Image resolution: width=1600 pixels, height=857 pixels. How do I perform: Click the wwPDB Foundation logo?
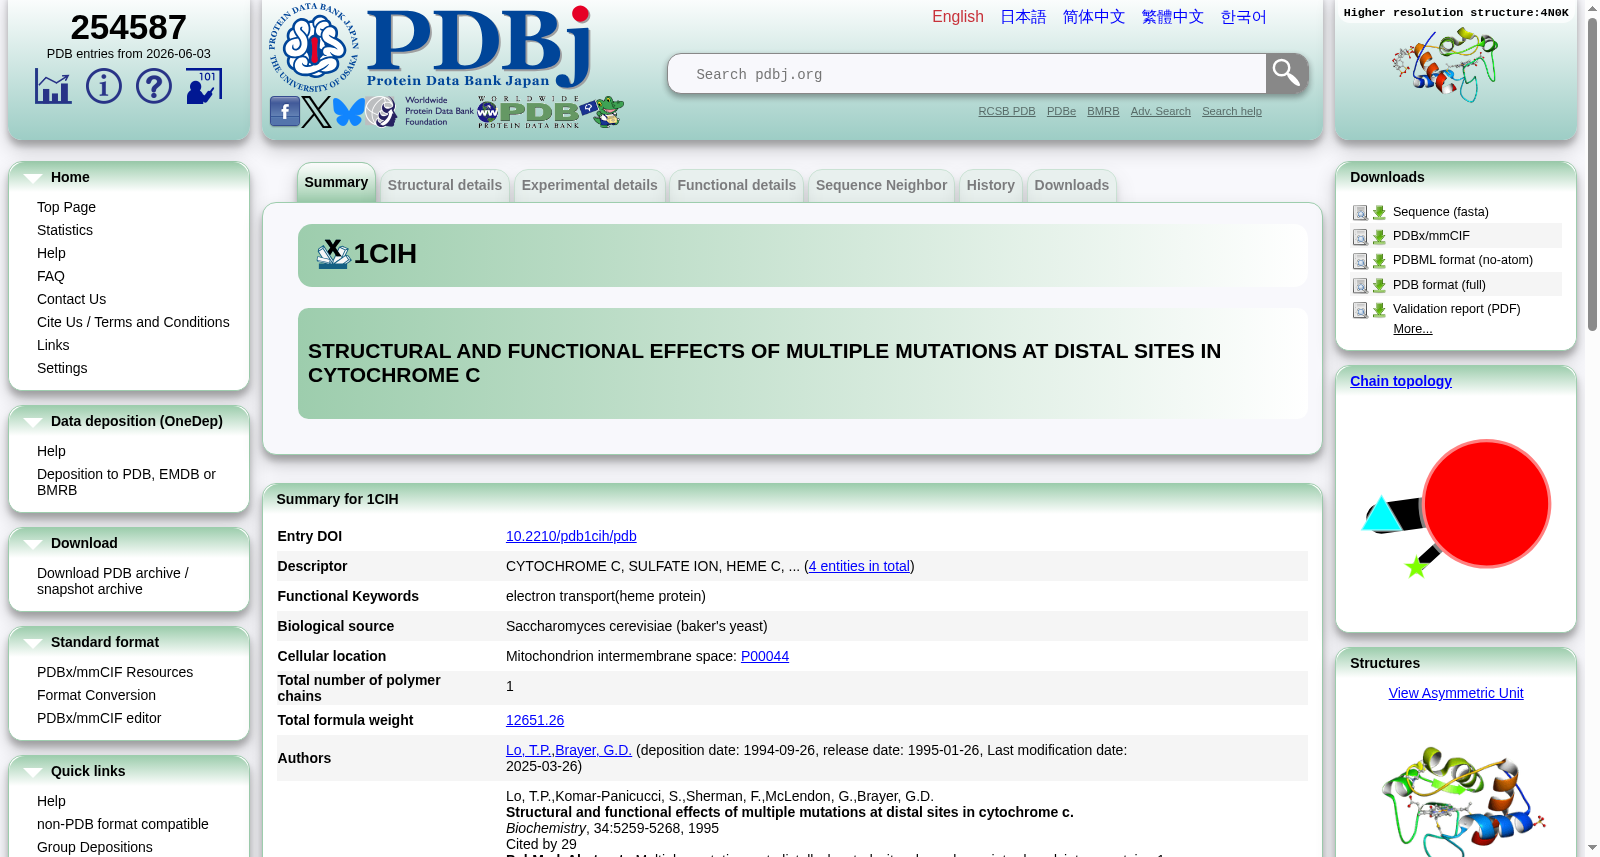pyautogui.click(x=419, y=112)
